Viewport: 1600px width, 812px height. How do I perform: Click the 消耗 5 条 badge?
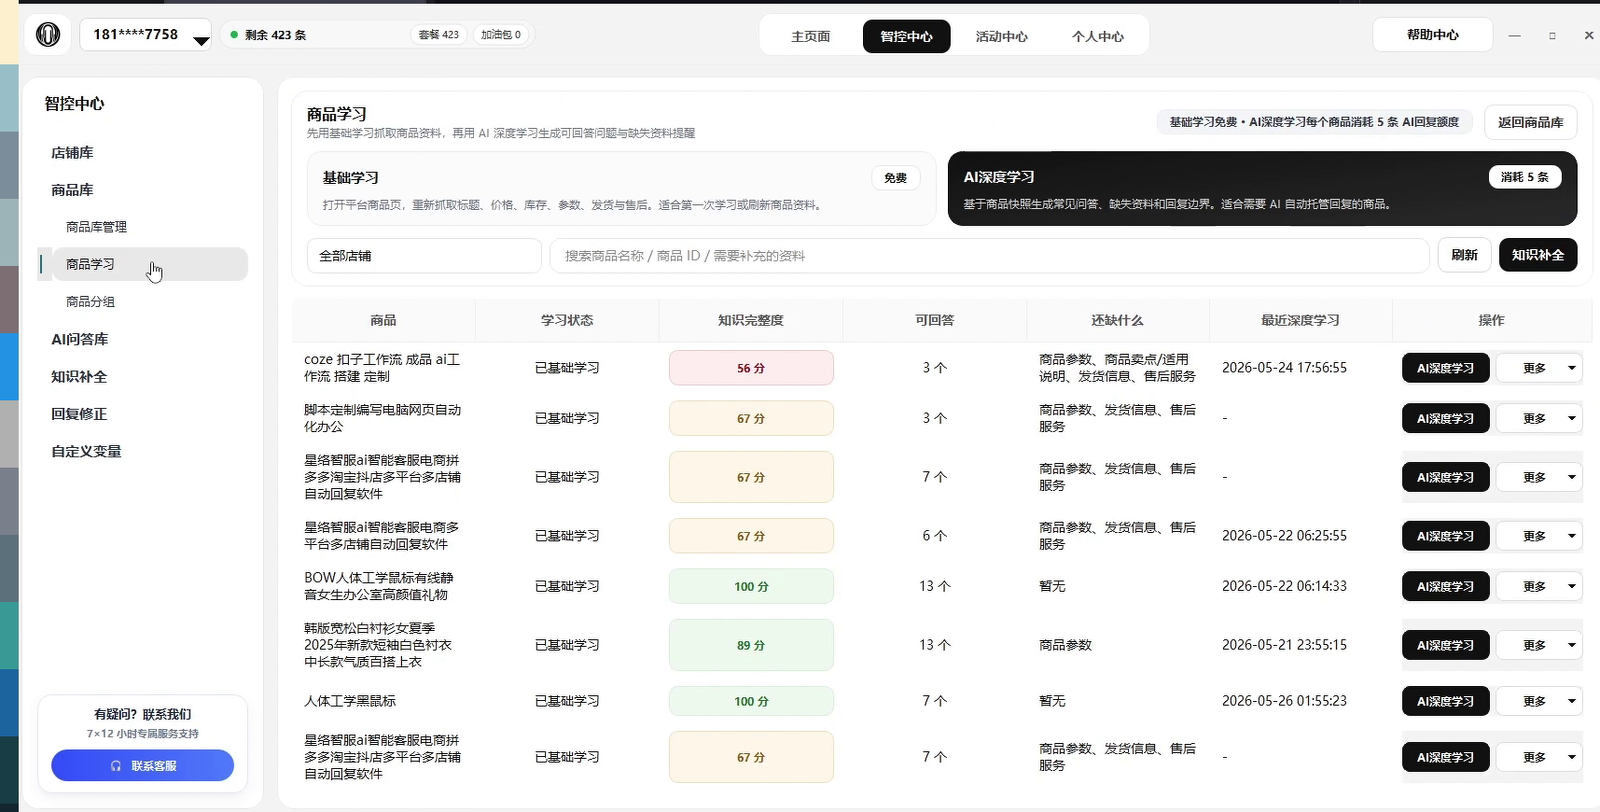click(1524, 177)
